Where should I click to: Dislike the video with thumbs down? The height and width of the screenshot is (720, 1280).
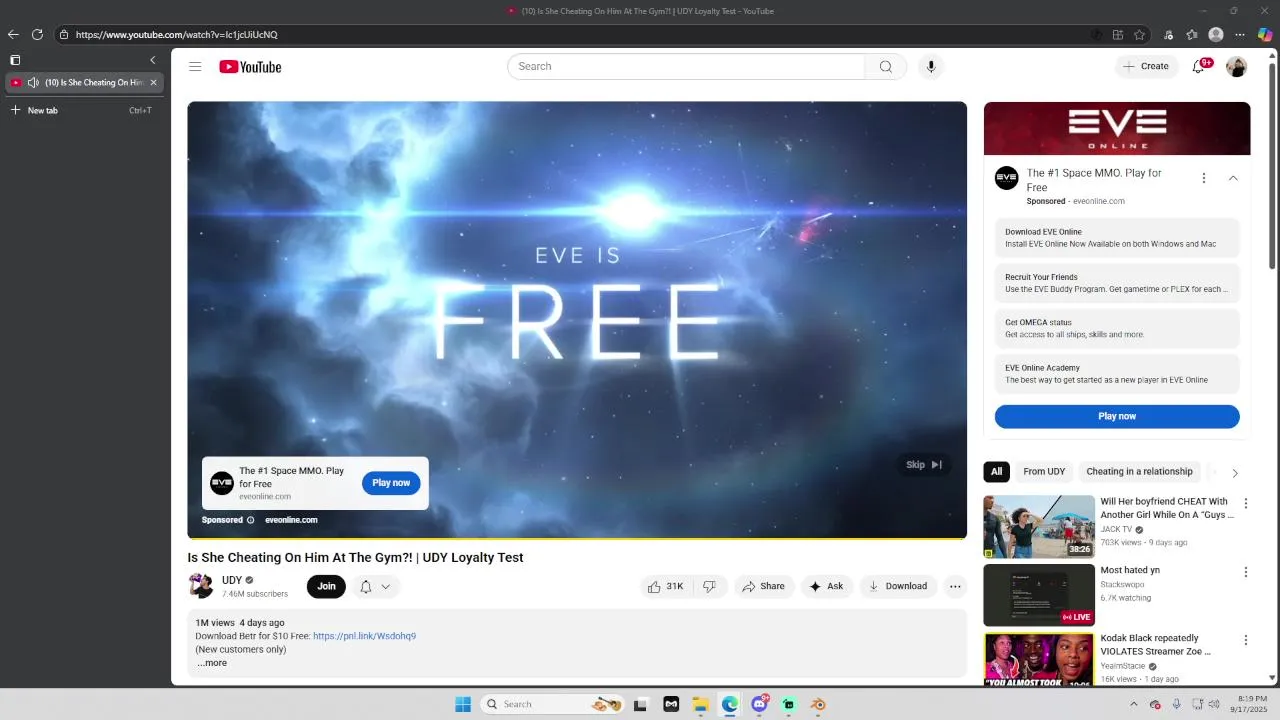coord(709,586)
